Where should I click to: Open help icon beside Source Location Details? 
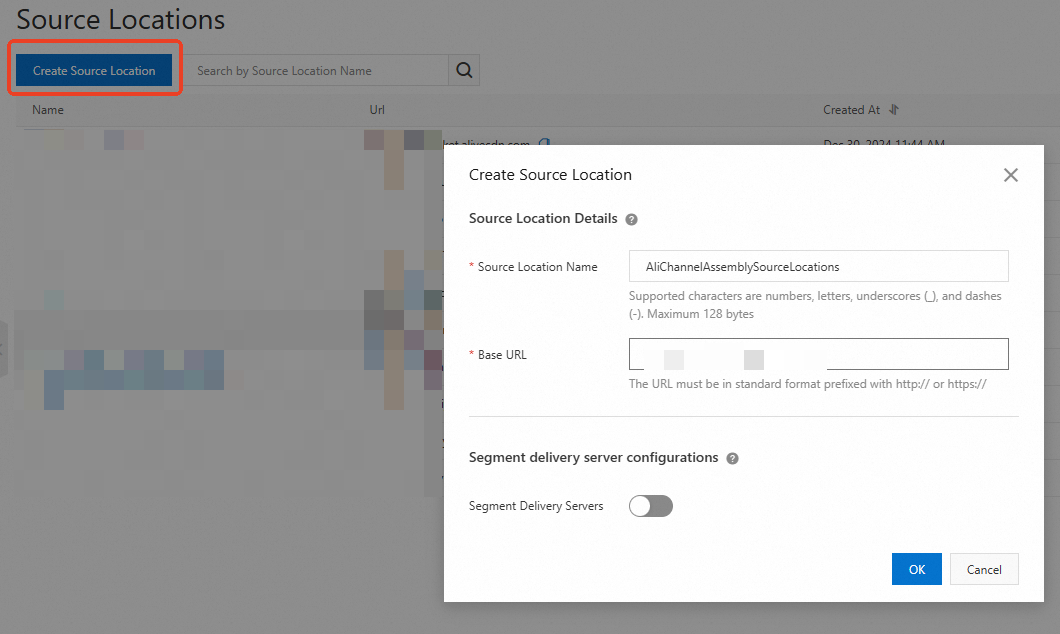(x=632, y=219)
